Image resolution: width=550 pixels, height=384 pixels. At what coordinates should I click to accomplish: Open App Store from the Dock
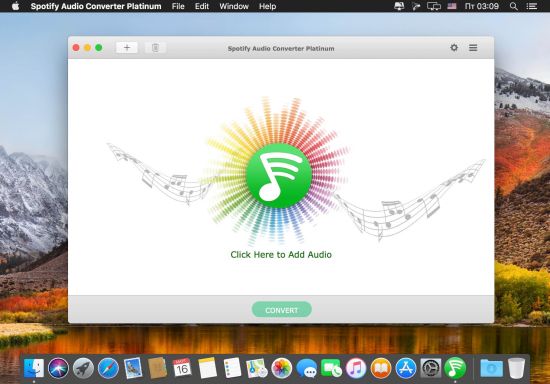pos(406,368)
